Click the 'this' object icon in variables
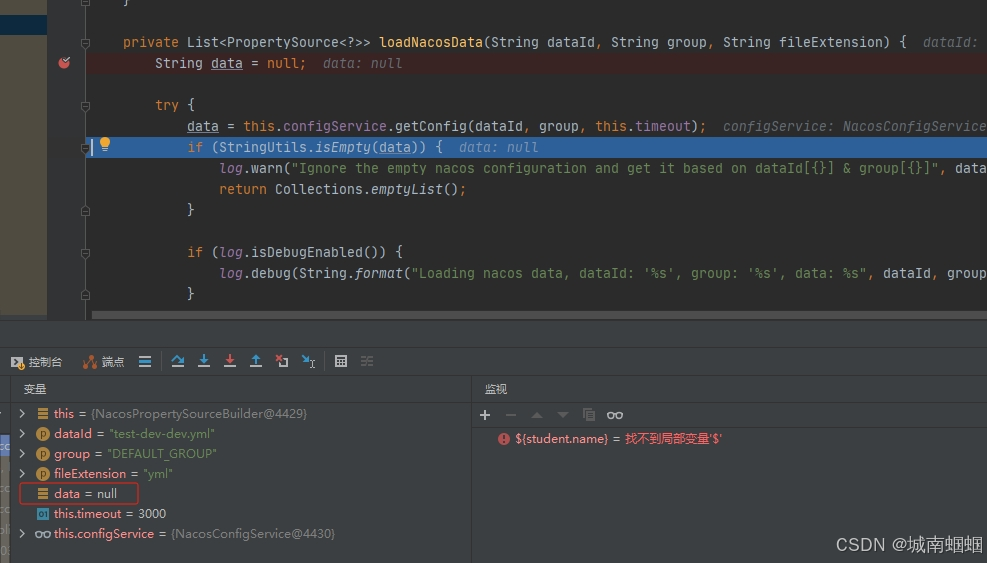987x563 pixels. pos(43,414)
